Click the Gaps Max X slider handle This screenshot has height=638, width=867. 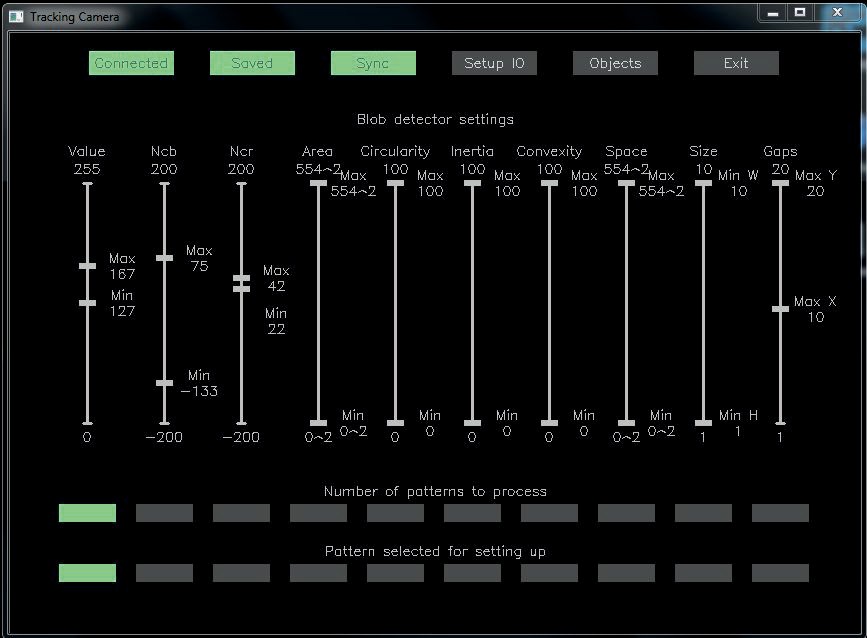[x=780, y=309]
